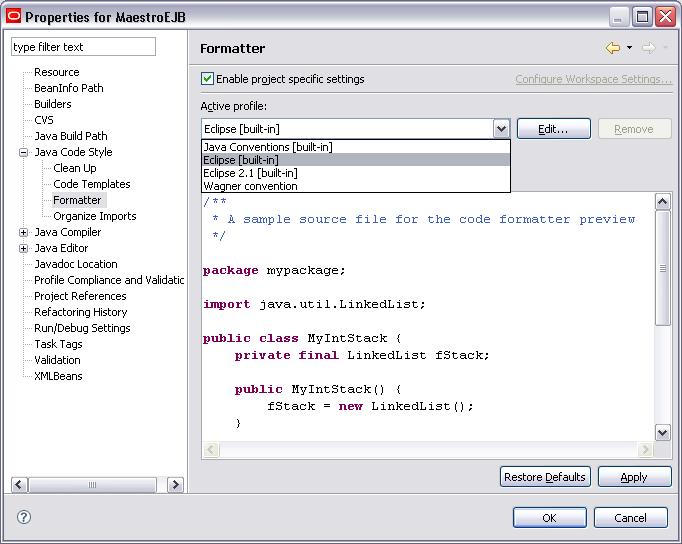This screenshot has width=682, height=544.
Task: Open the back history dropdown arrow
Action: coord(629,48)
